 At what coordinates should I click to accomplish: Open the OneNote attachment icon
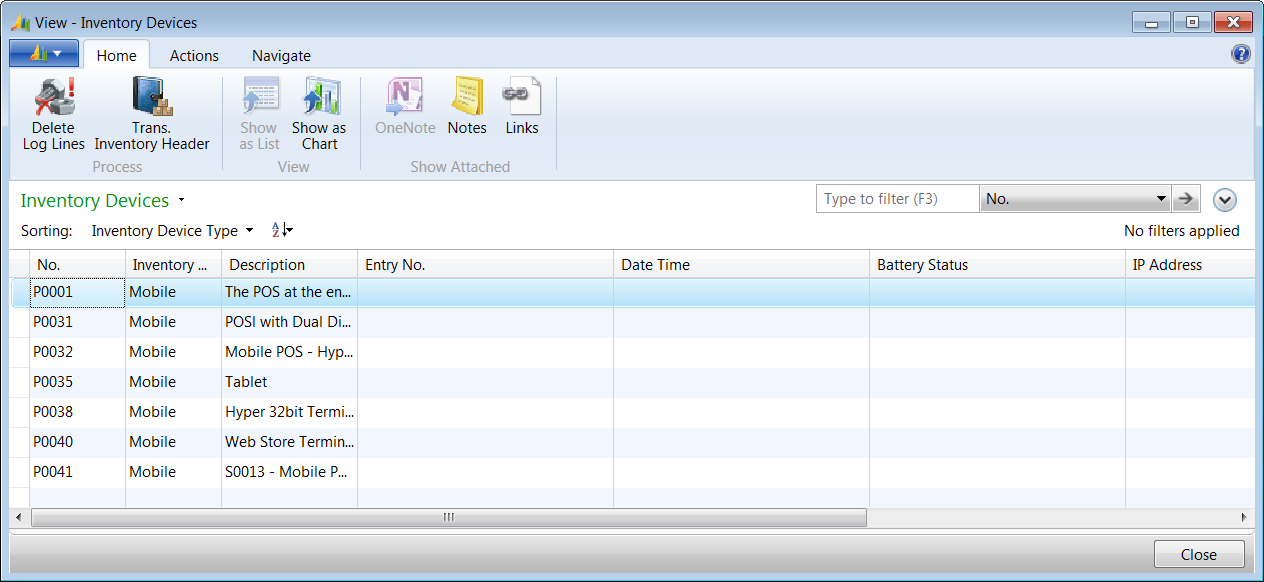405,97
